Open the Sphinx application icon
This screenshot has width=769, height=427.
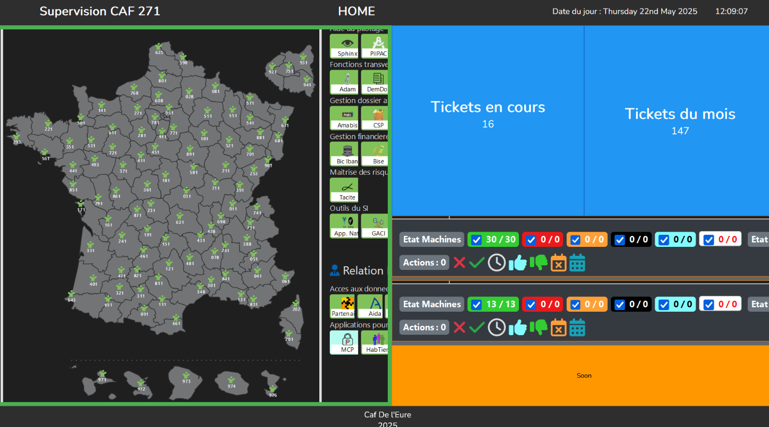point(344,46)
